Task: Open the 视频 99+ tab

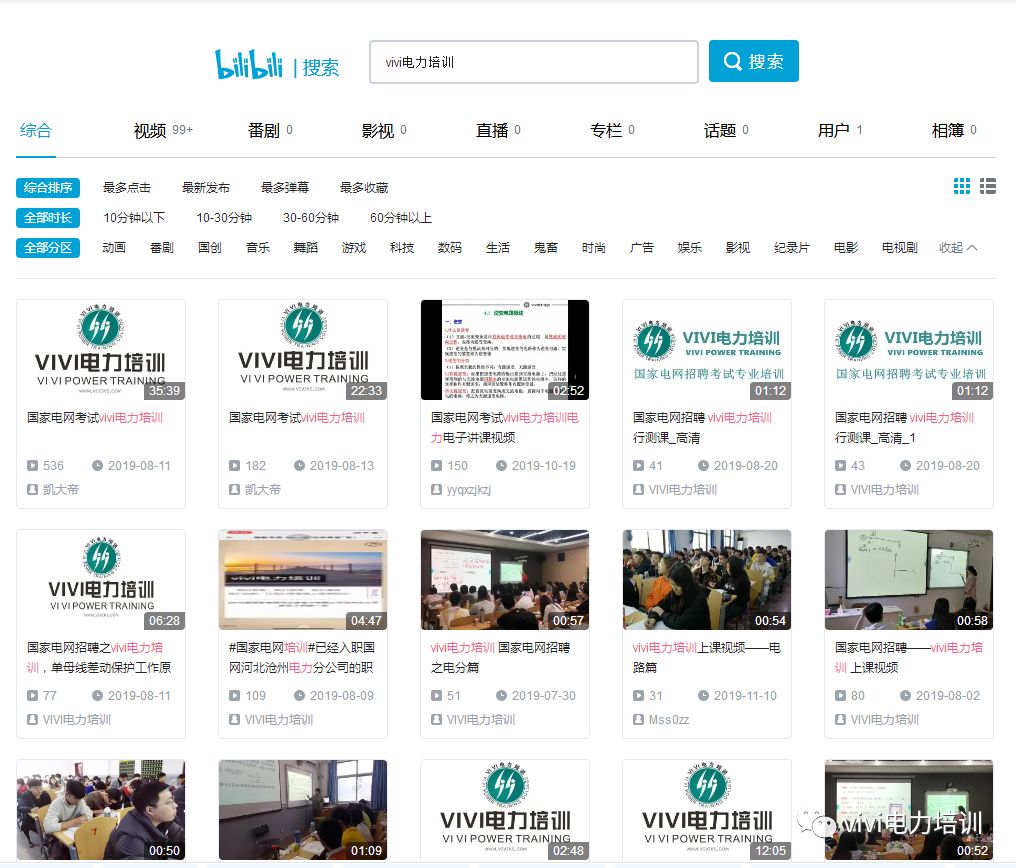Action: [163, 130]
